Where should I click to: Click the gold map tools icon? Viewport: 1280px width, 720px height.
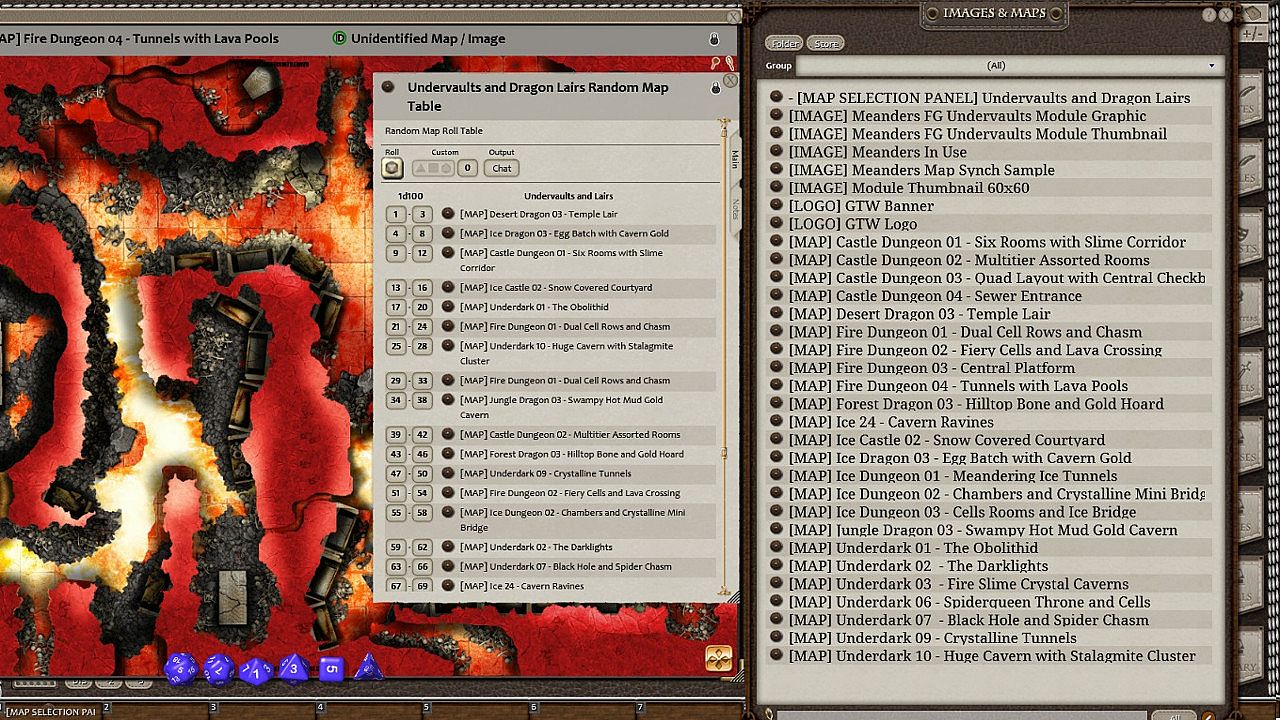coord(718,658)
